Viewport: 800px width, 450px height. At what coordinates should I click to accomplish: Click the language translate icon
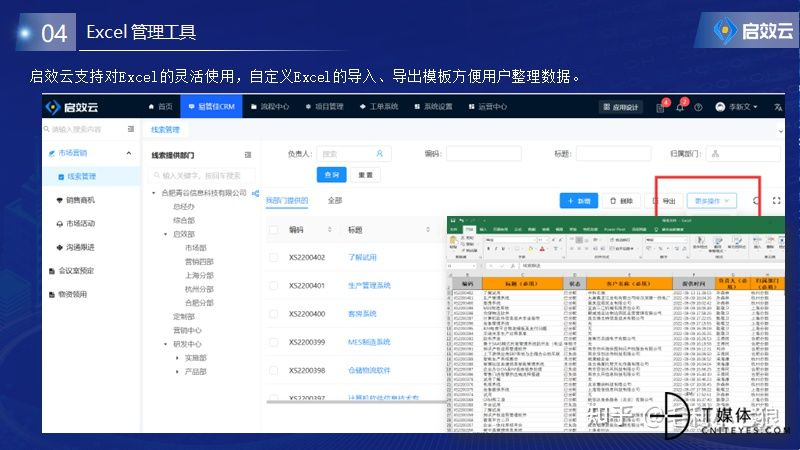pyautogui.click(x=778, y=107)
